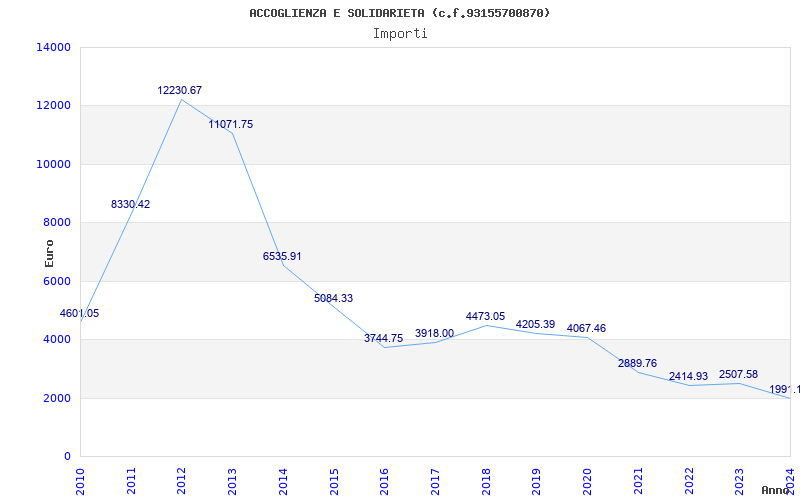This screenshot has width=800, height=500.
Task: Click x-axis year 2020
Action: pyautogui.click(x=587, y=481)
